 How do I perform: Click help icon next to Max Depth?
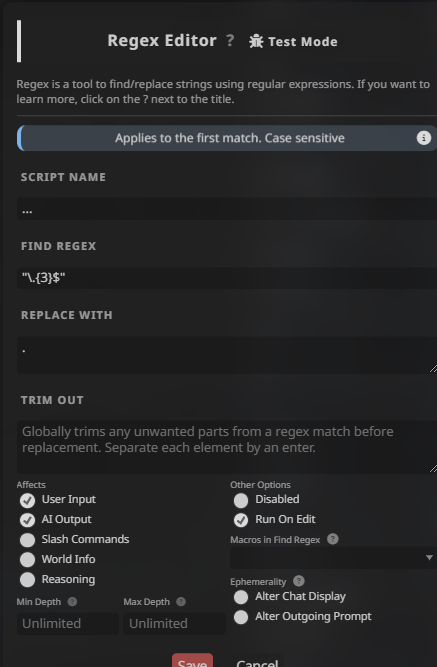click(181, 601)
